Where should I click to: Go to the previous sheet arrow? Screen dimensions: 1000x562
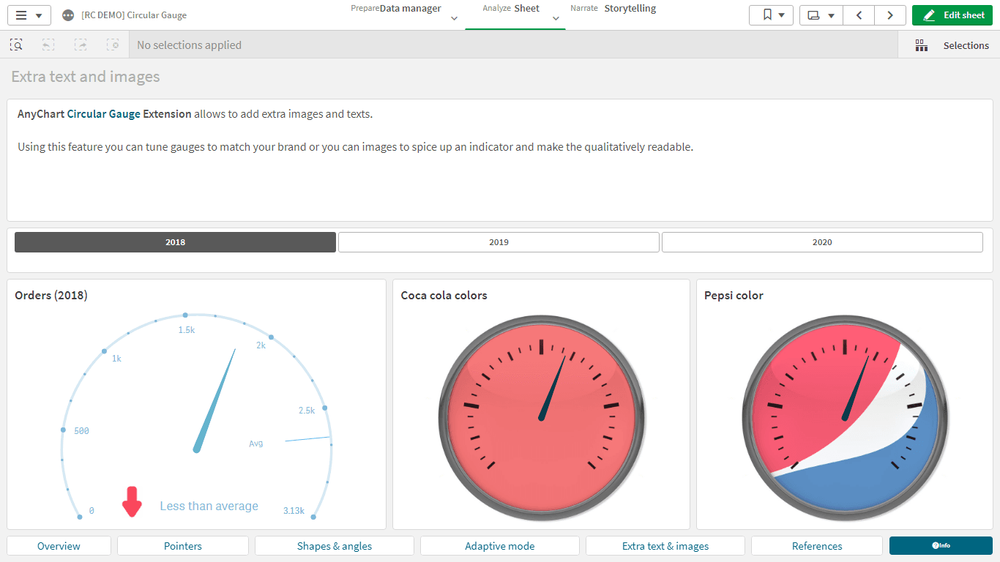coord(859,15)
